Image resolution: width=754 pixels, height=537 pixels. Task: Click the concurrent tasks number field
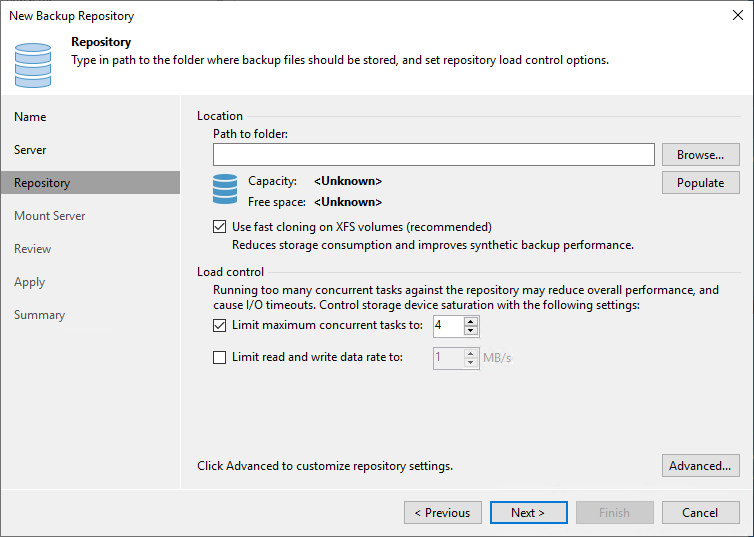tap(447, 325)
